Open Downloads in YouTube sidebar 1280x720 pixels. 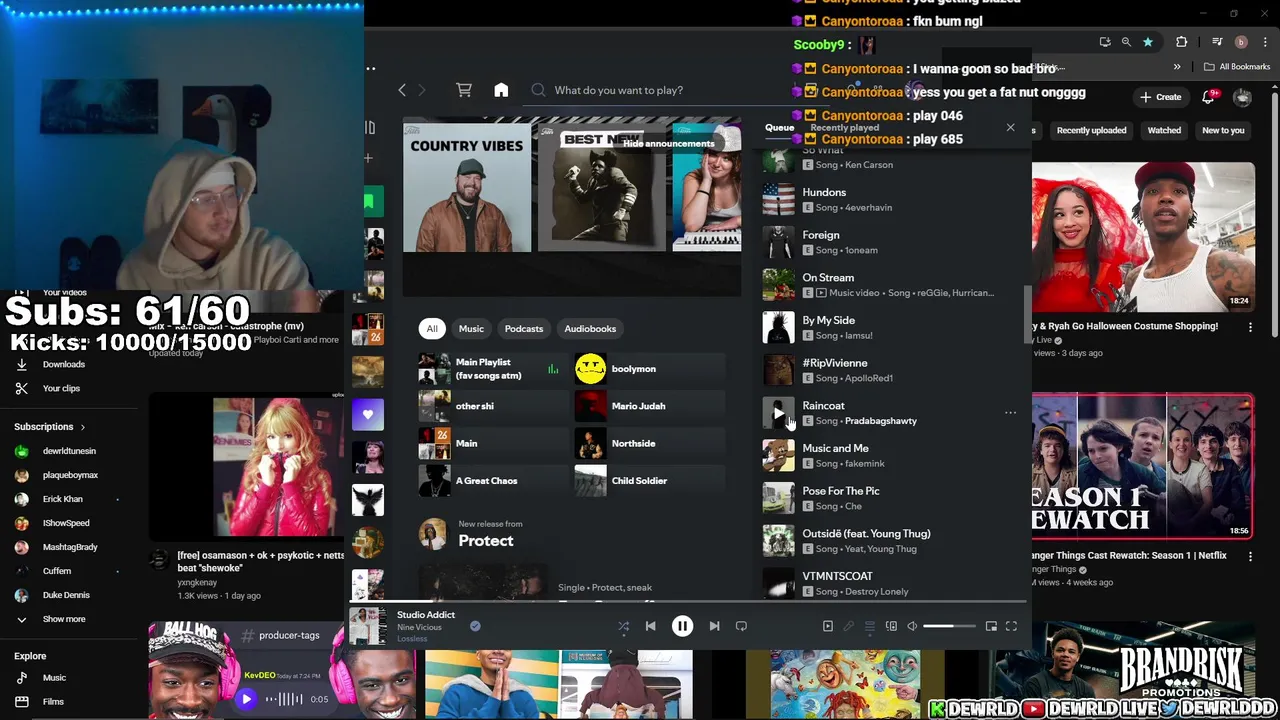[x=64, y=364]
